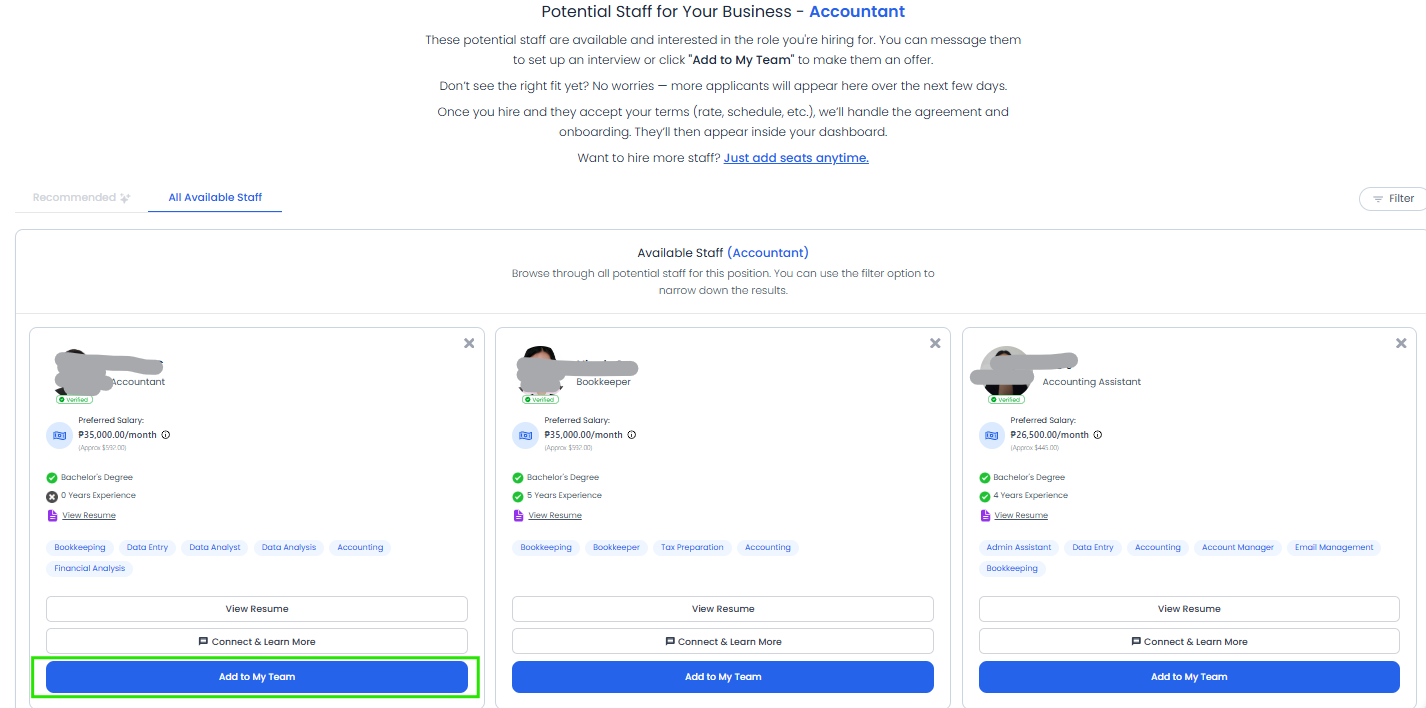Add the Accounting Assistant to my team
This screenshot has height=708, width=1426.
tap(1189, 677)
